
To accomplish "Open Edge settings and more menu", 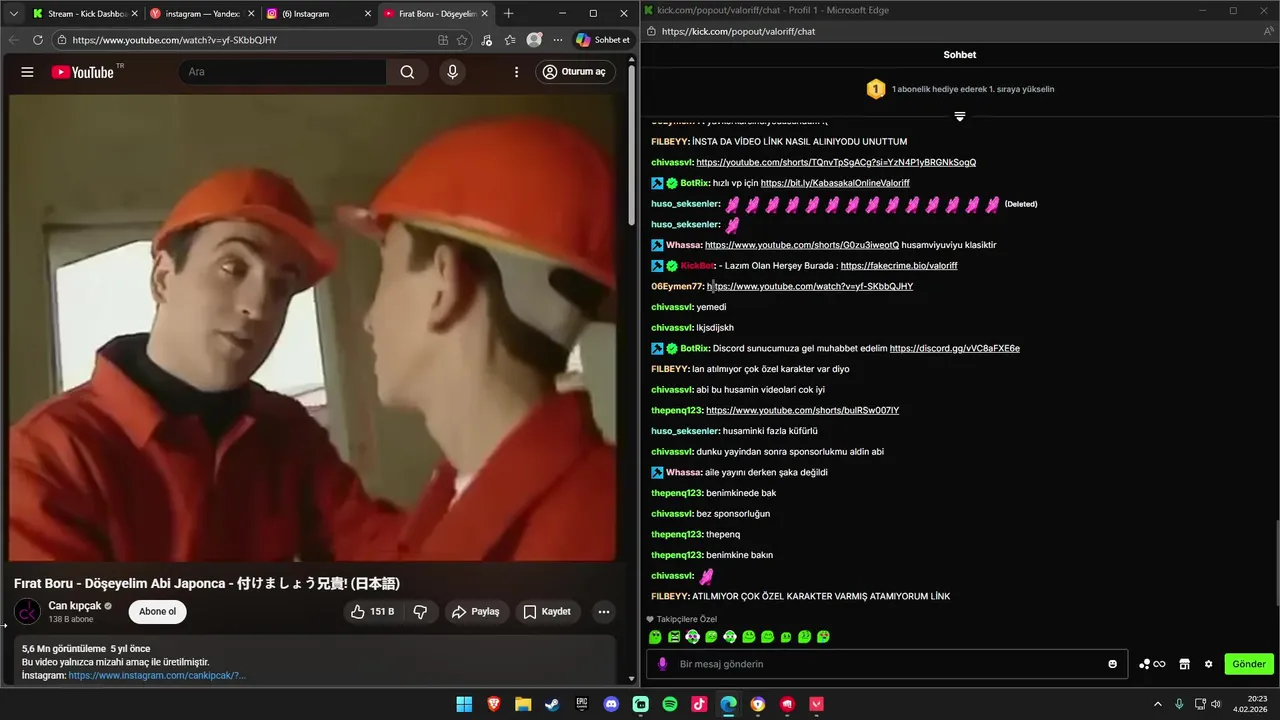I will [558, 40].
